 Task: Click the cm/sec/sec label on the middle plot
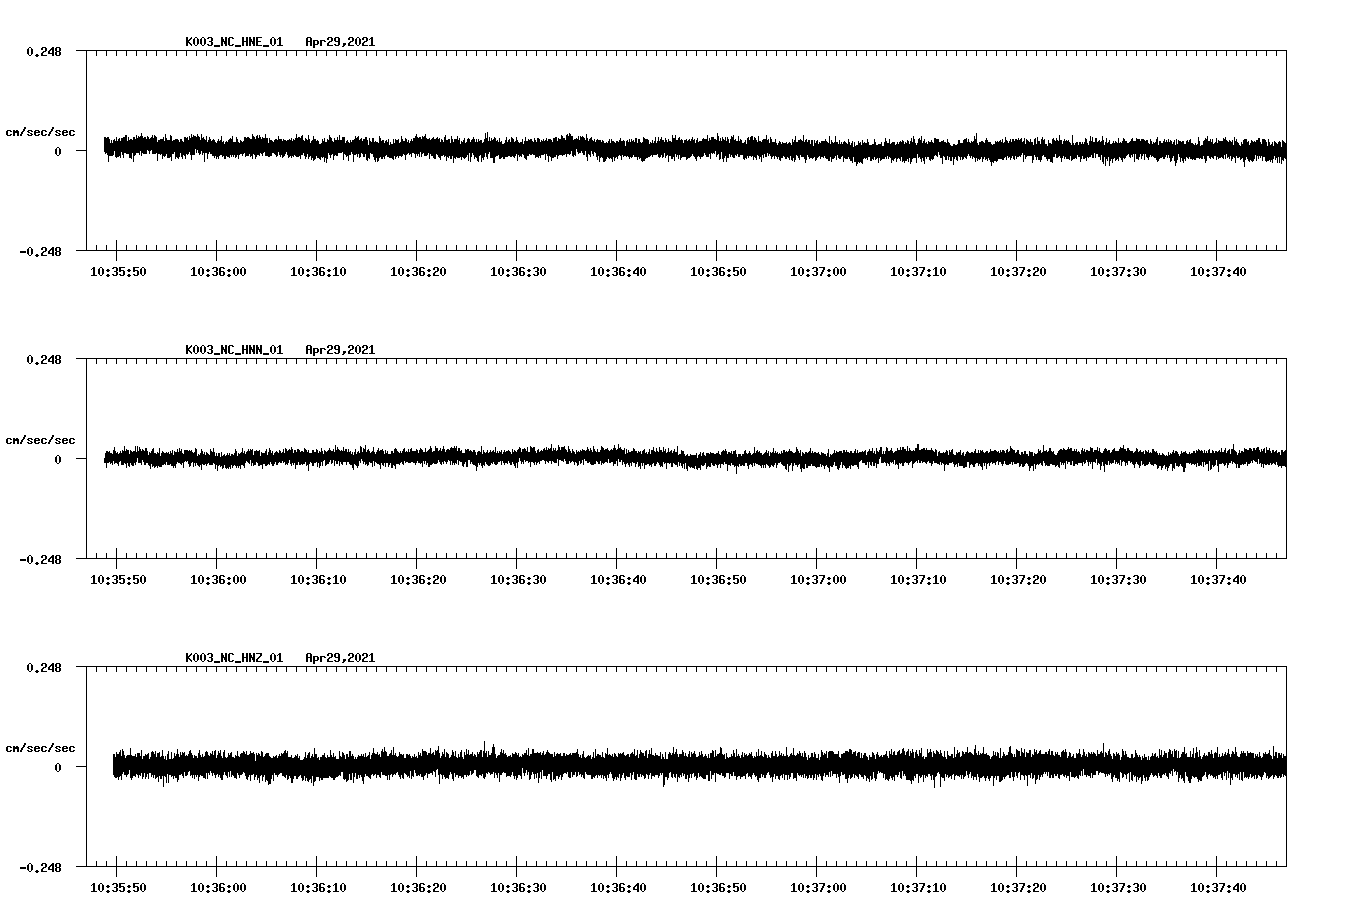click(40, 440)
